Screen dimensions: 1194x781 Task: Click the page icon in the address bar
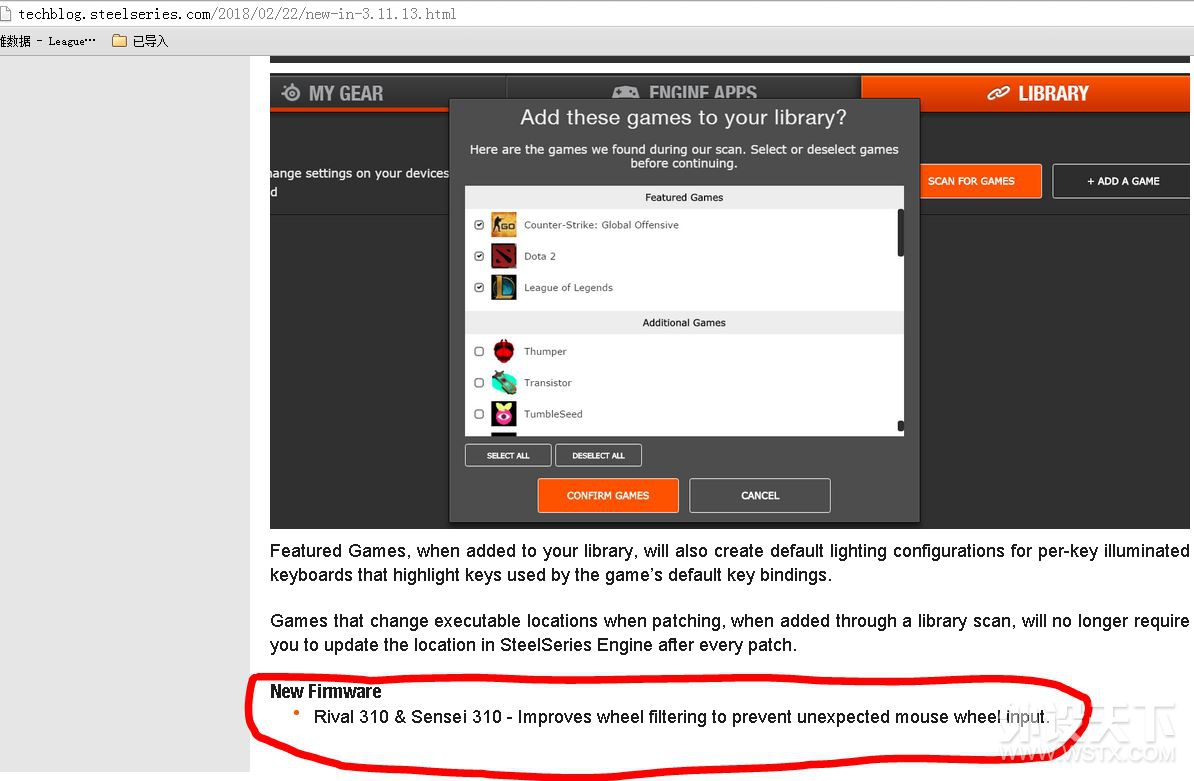pyautogui.click(x=5, y=13)
